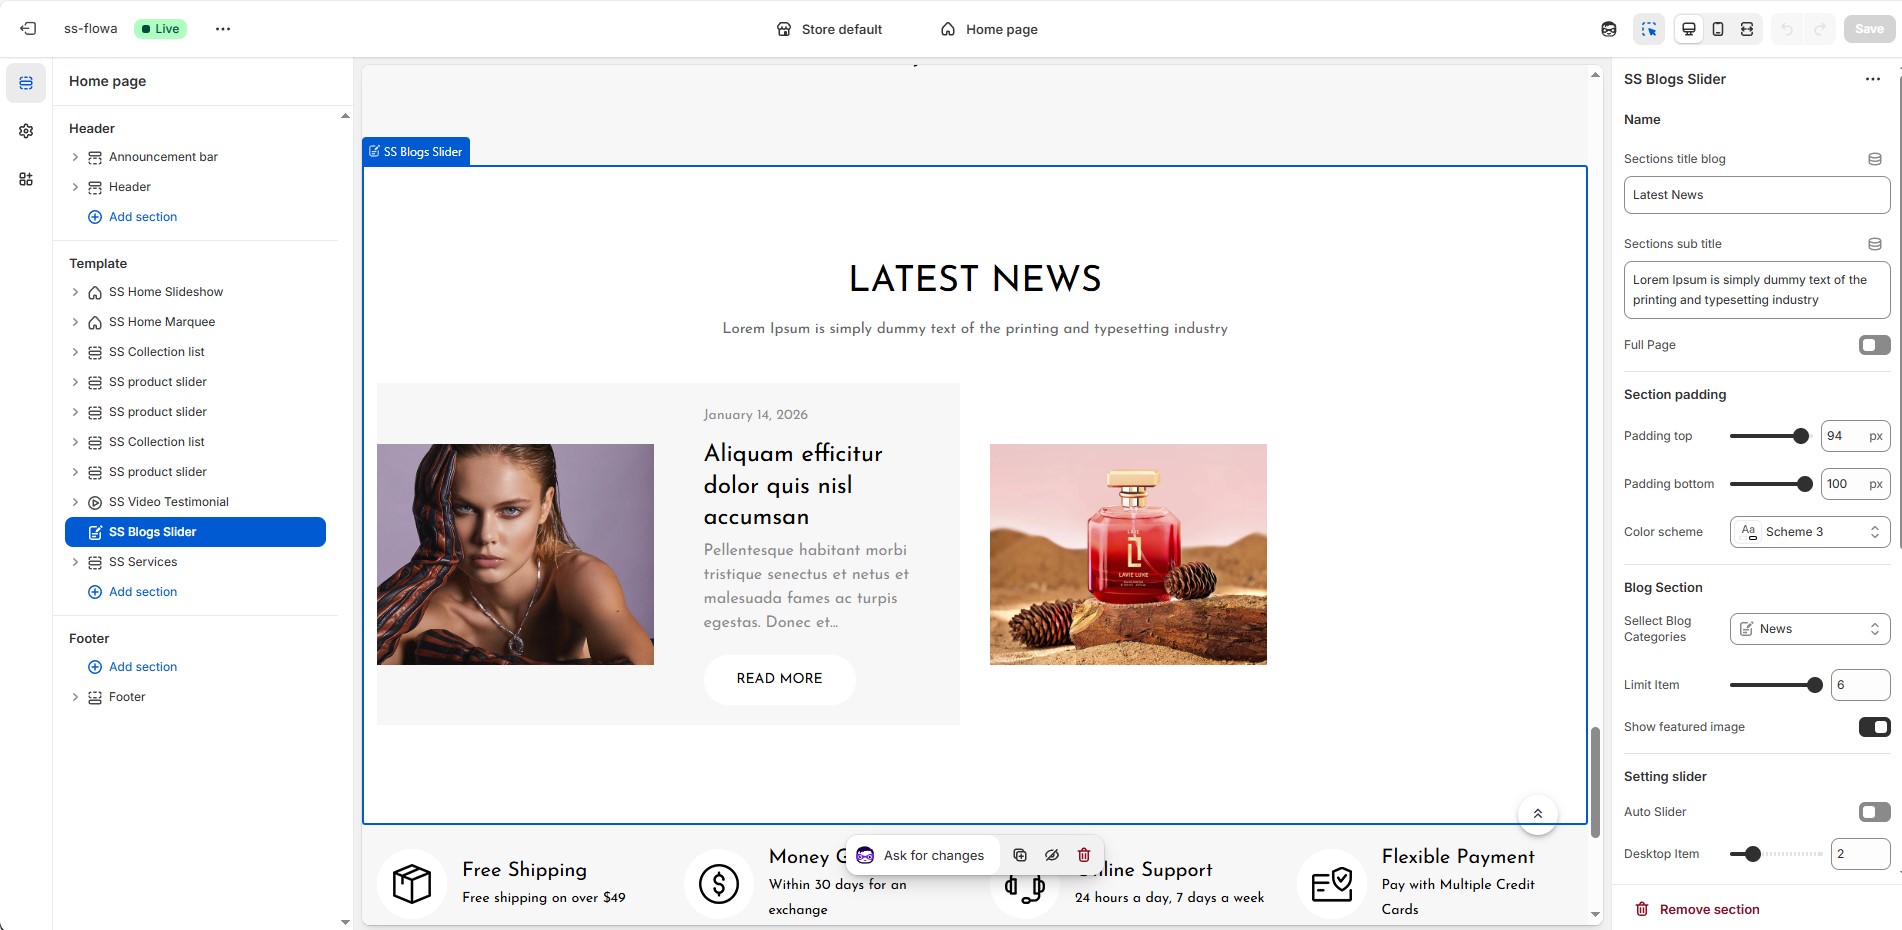This screenshot has width=1902, height=930.
Task: Select SS Video Testimonial in the template list
Action: click(x=168, y=502)
